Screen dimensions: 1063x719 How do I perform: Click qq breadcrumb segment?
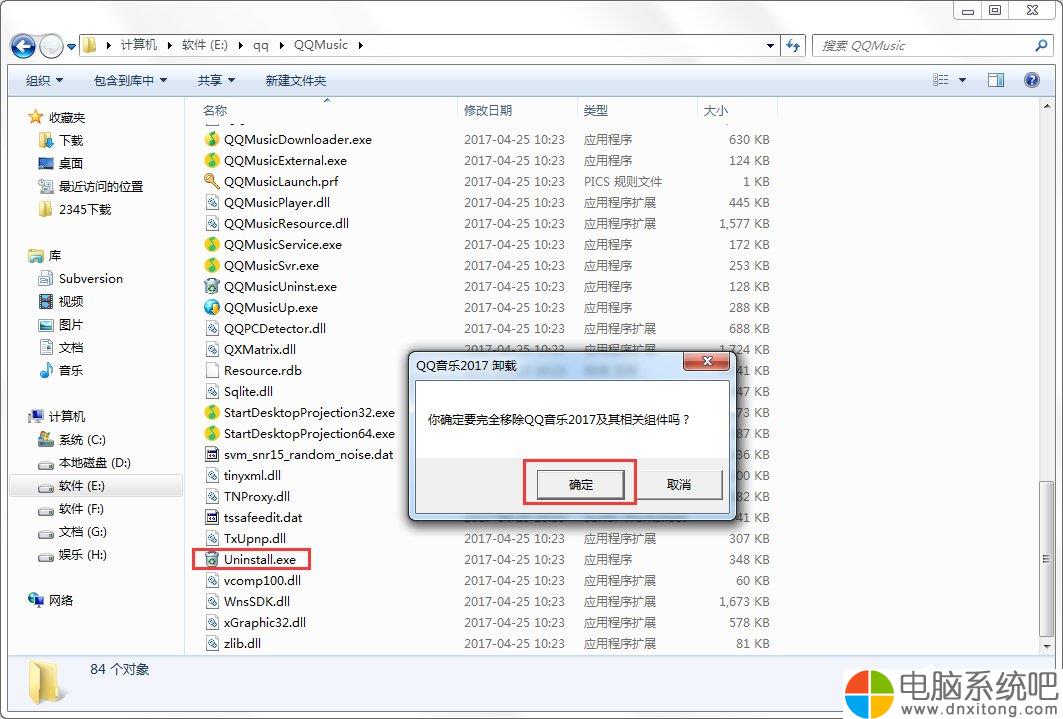[260, 45]
